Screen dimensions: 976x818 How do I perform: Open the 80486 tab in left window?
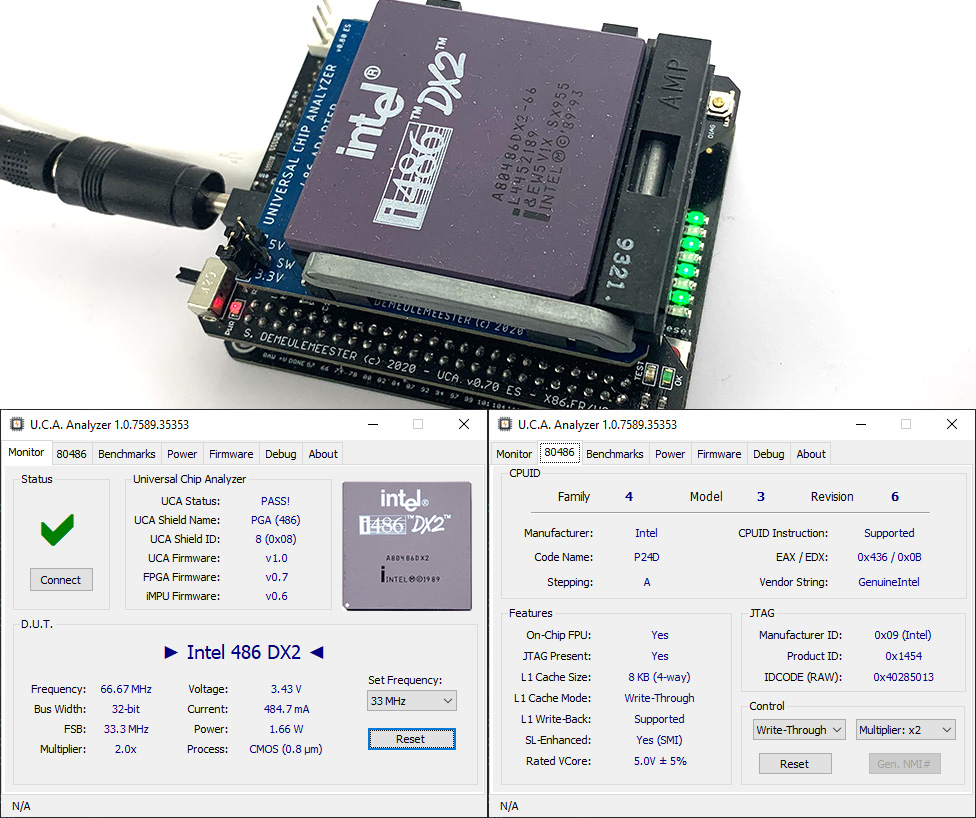[72, 454]
